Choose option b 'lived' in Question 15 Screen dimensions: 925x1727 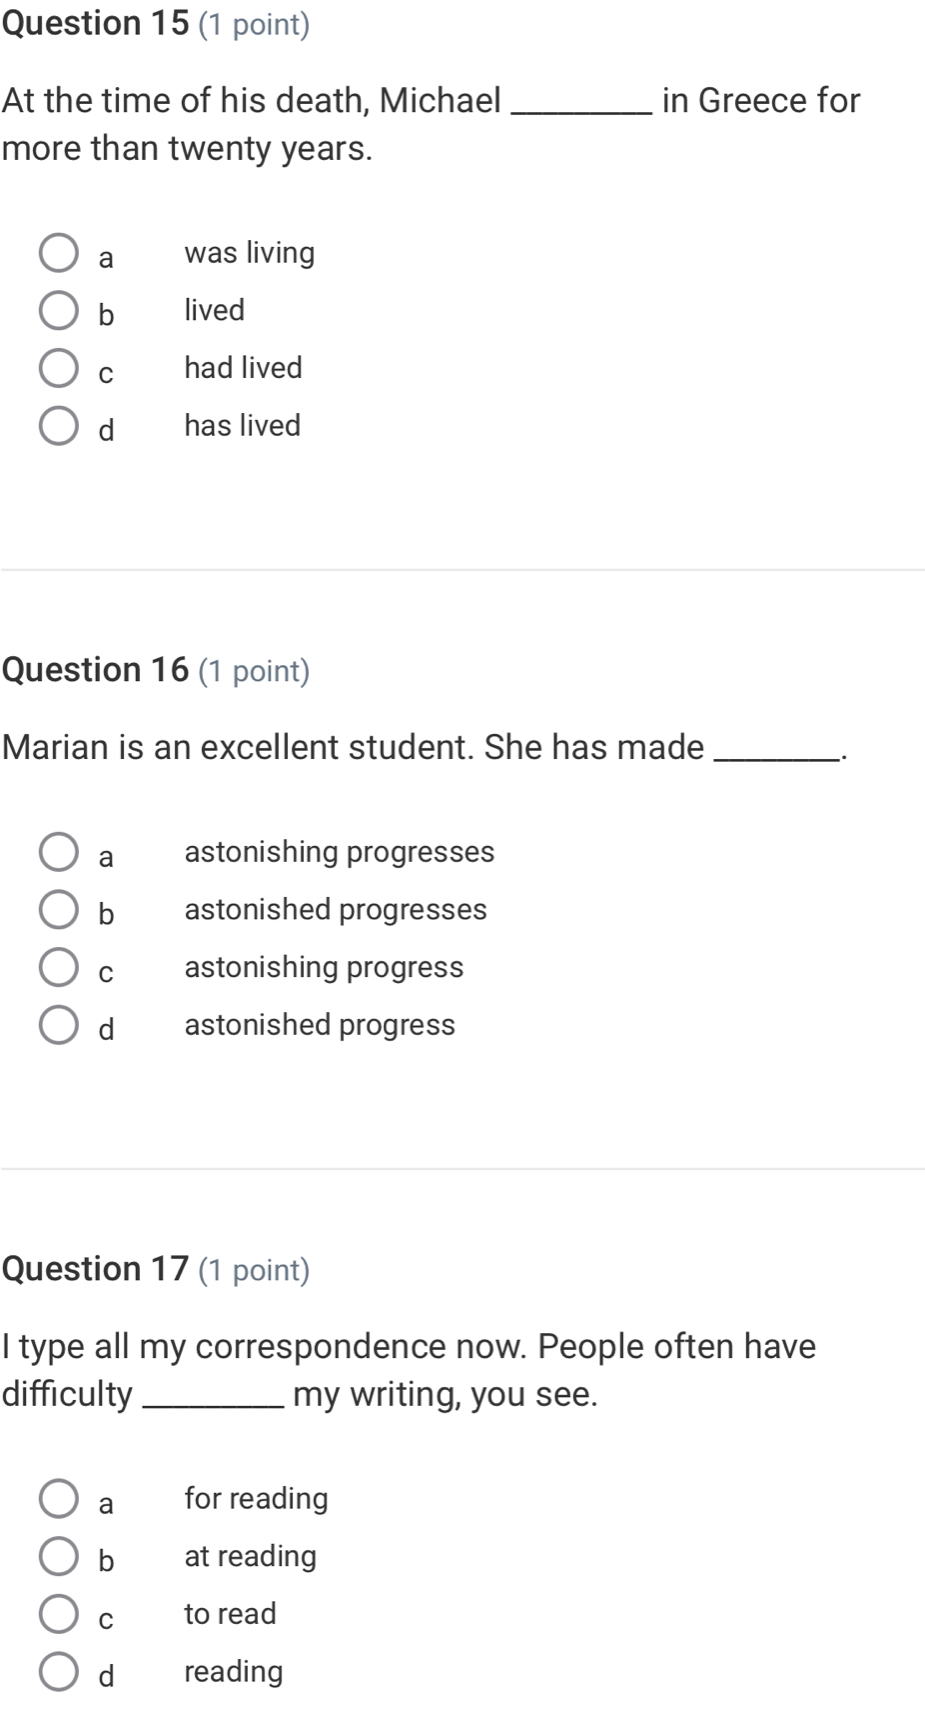click(x=59, y=311)
